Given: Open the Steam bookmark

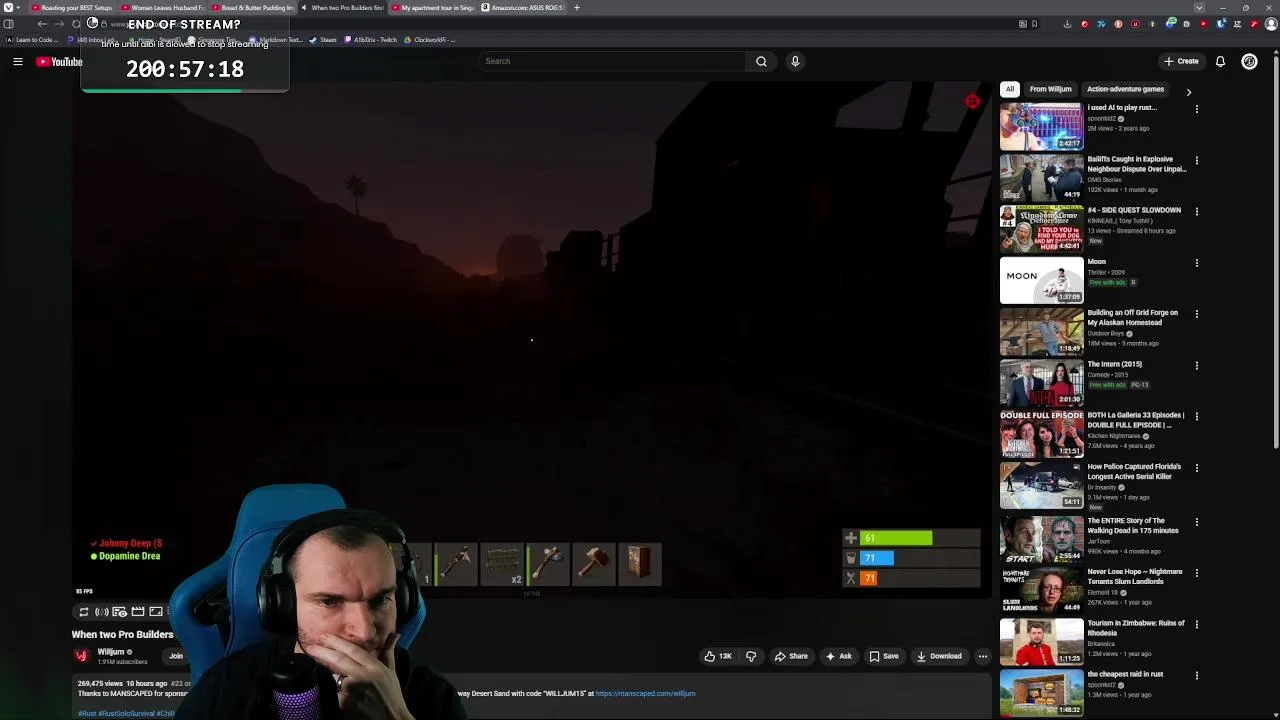Looking at the screenshot, I should click(x=323, y=40).
